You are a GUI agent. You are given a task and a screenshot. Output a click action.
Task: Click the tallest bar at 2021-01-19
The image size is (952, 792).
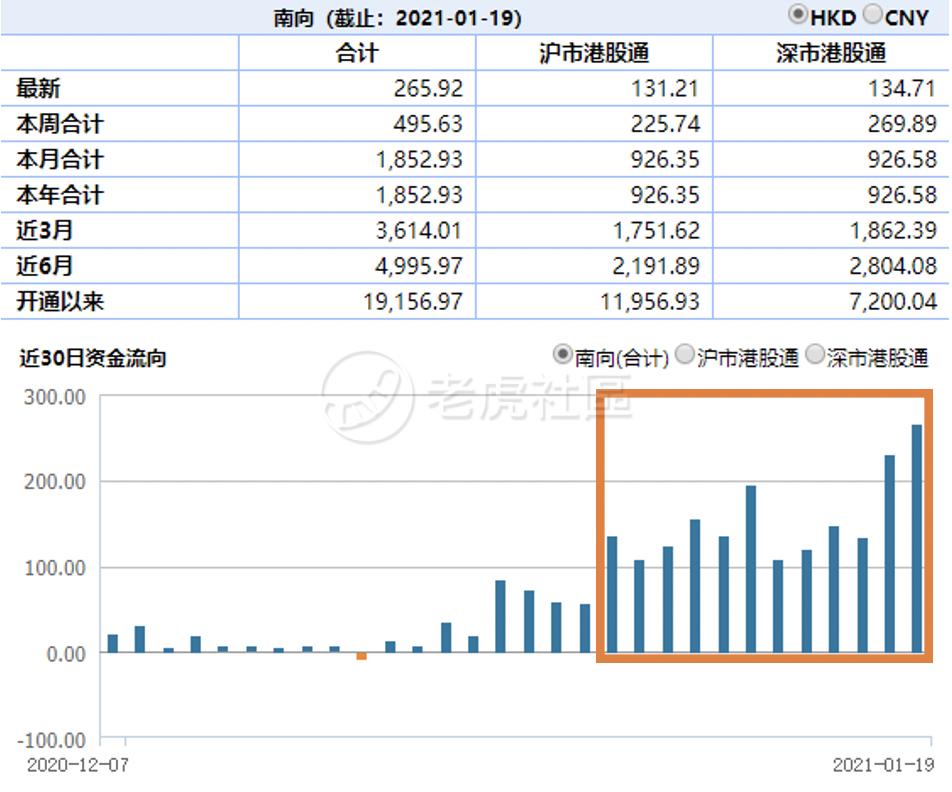pos(917,539)
